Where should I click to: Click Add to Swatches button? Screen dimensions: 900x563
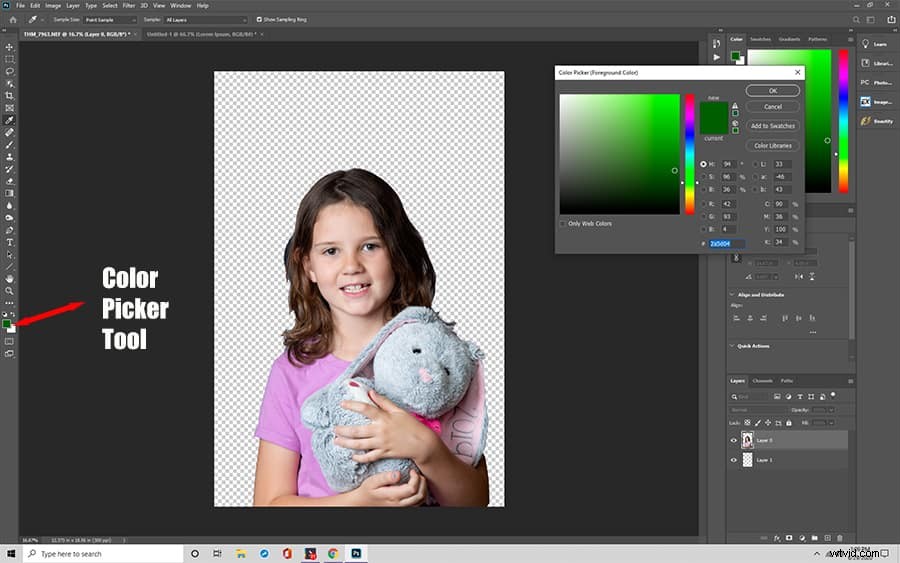[x=773, y=126]
